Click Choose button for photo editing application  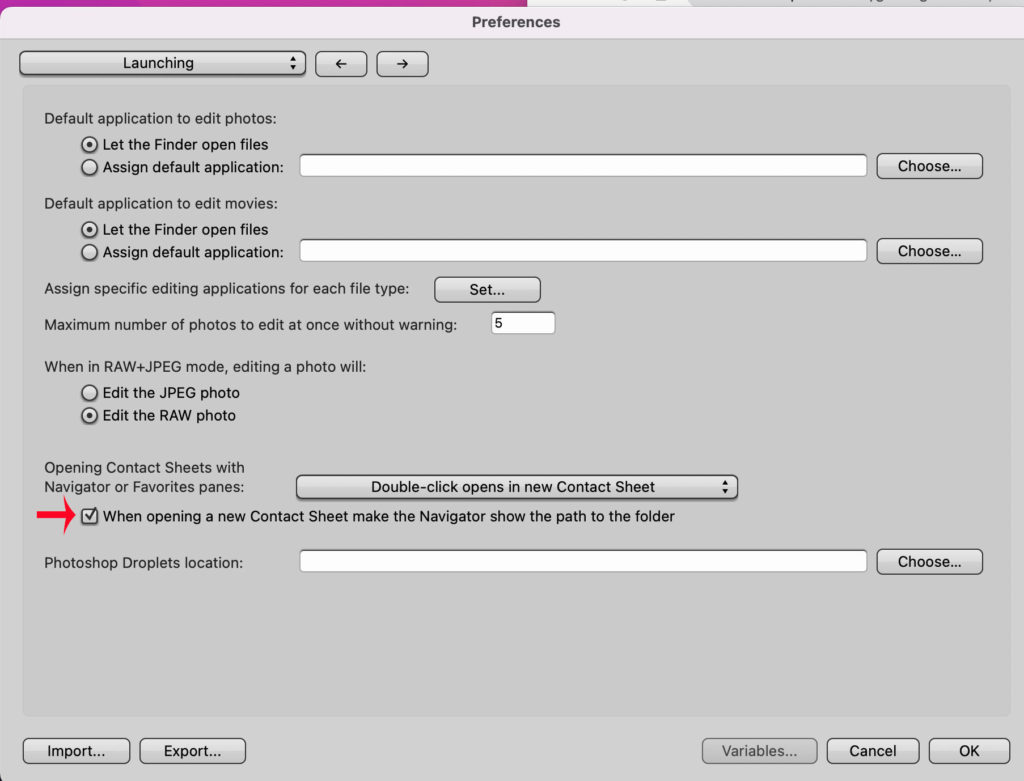click(x=929, y=166)
